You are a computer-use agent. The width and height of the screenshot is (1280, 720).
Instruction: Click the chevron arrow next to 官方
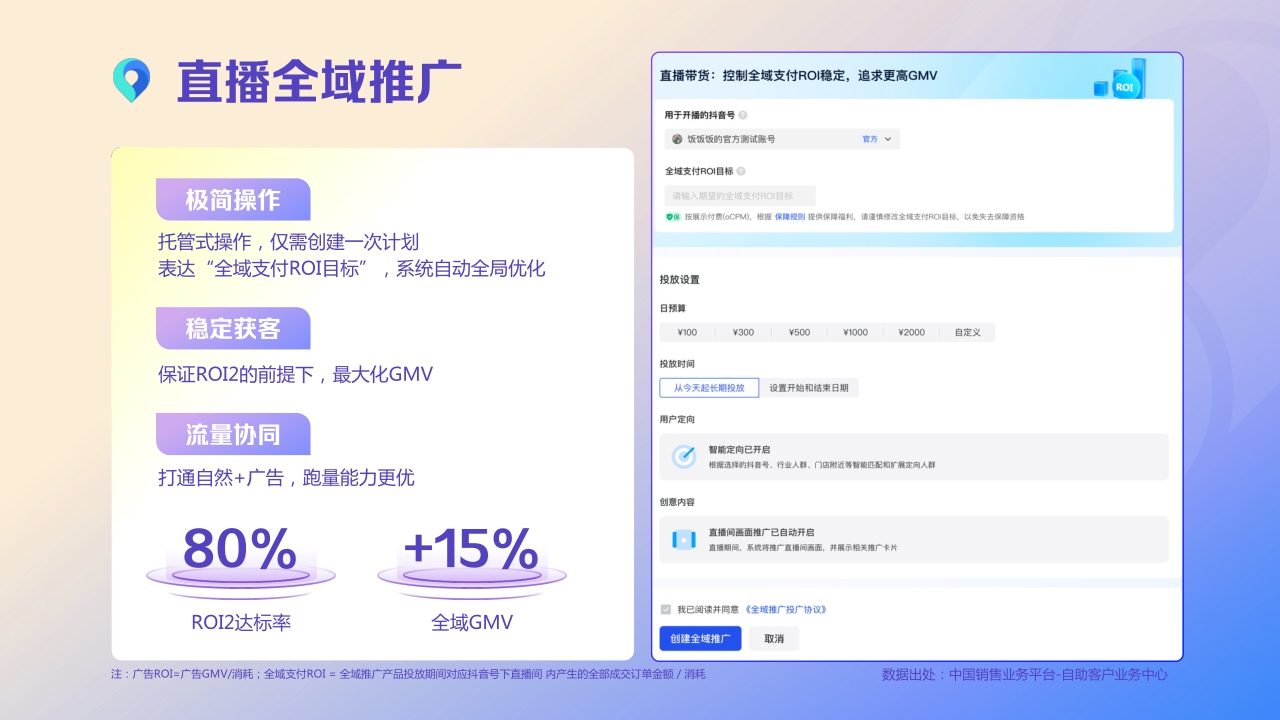887,139
